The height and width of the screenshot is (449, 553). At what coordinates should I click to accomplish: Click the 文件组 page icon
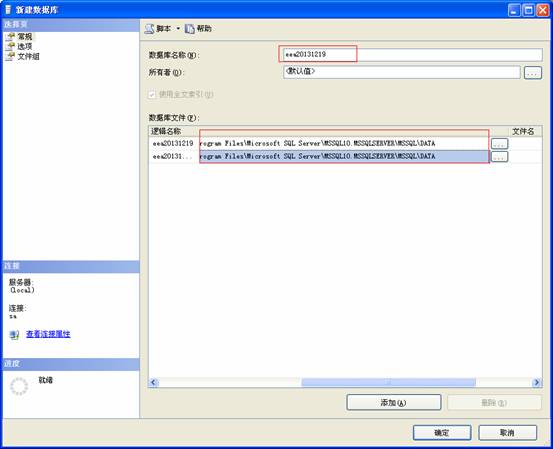click(x=10, y=56)
